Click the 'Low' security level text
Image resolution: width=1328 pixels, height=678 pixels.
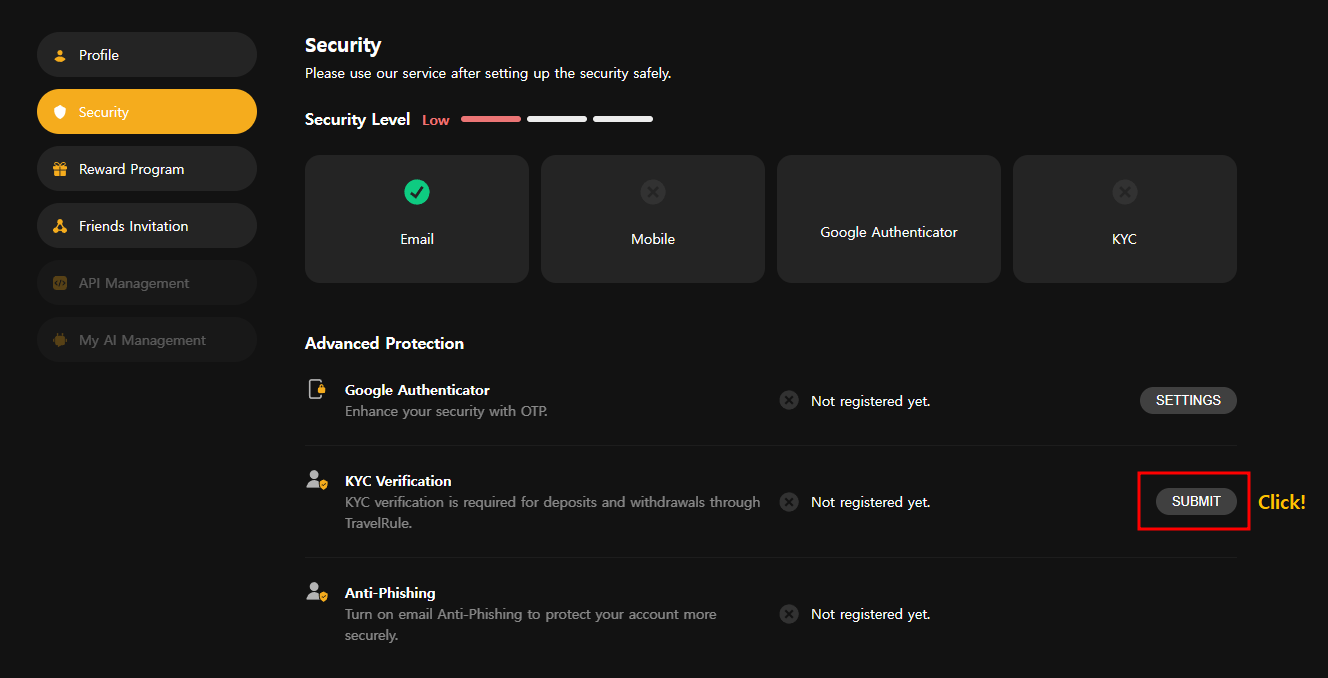436,120
